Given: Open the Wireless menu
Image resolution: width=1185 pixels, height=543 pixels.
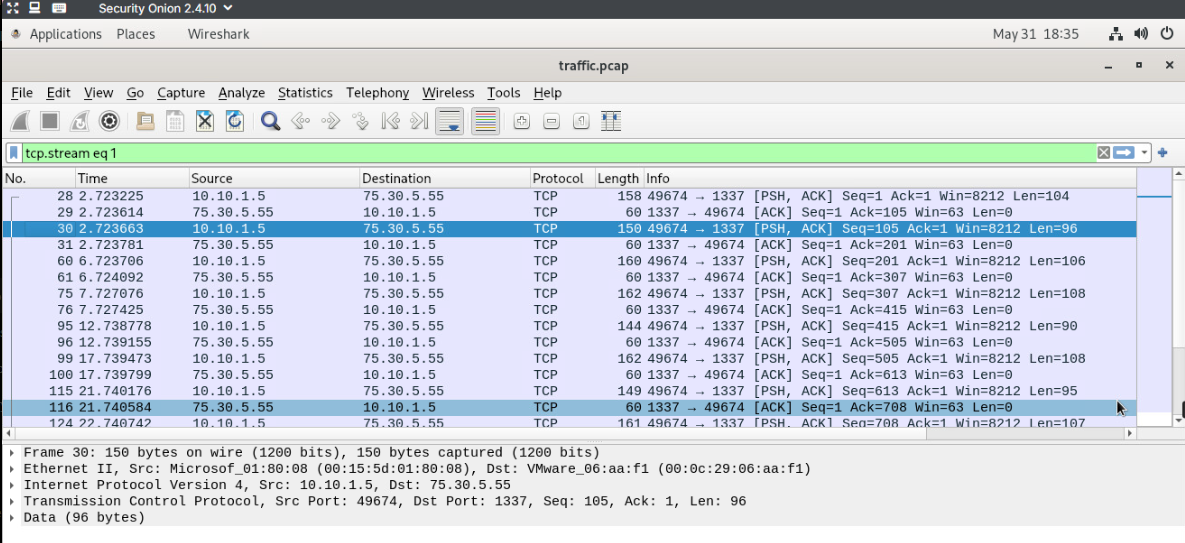Looking at the screenshot, I should (x=448, y=92).
